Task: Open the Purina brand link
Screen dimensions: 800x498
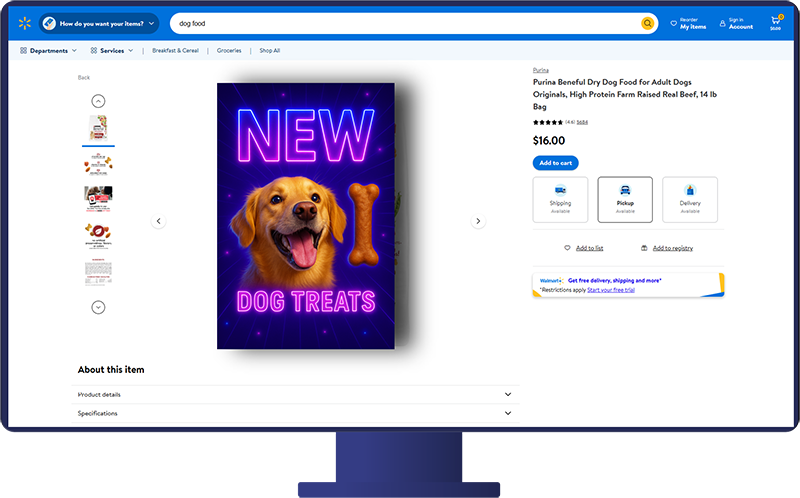Action: pyautogui.click(x=541, y=70)
